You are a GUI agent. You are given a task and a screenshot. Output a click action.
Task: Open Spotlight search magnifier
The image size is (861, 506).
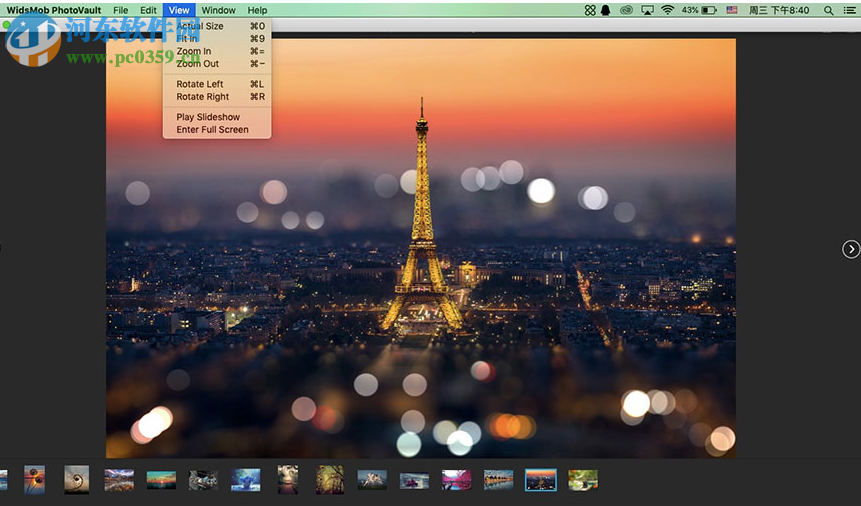(x=829, y=10)
